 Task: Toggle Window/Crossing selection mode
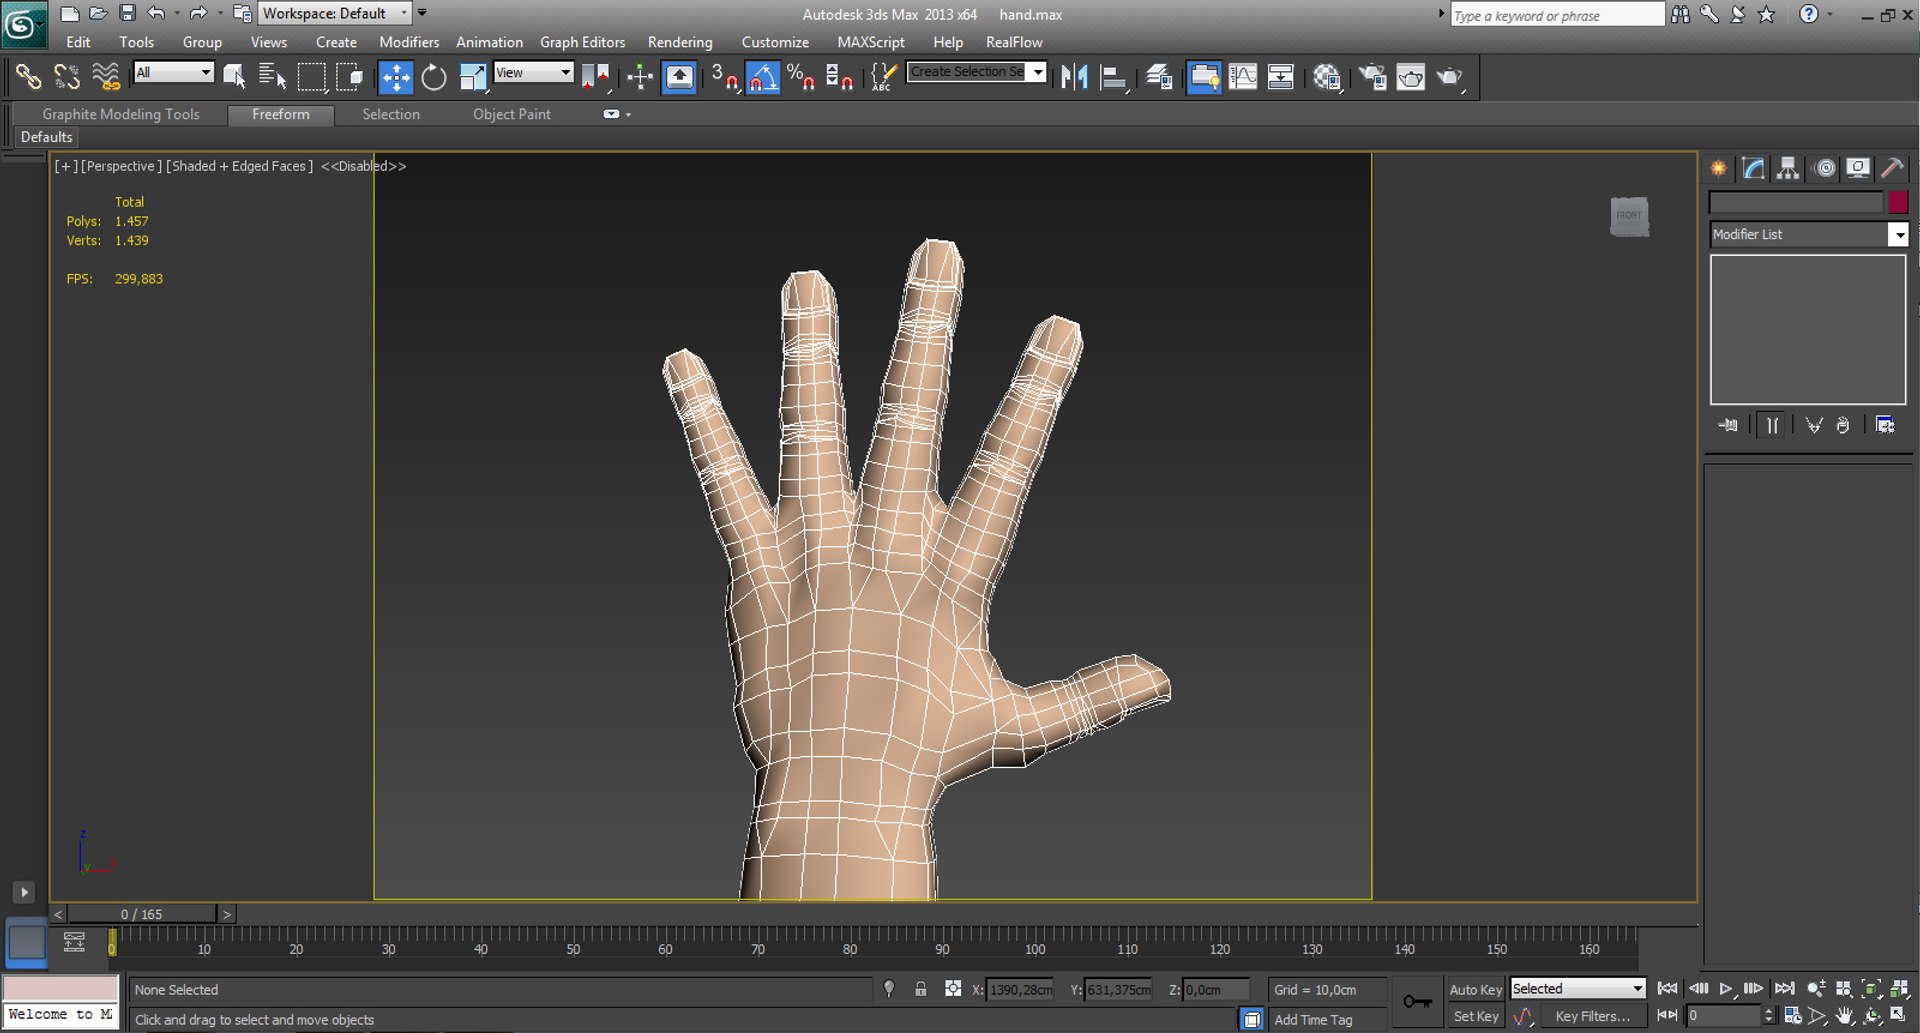[349, 77]
